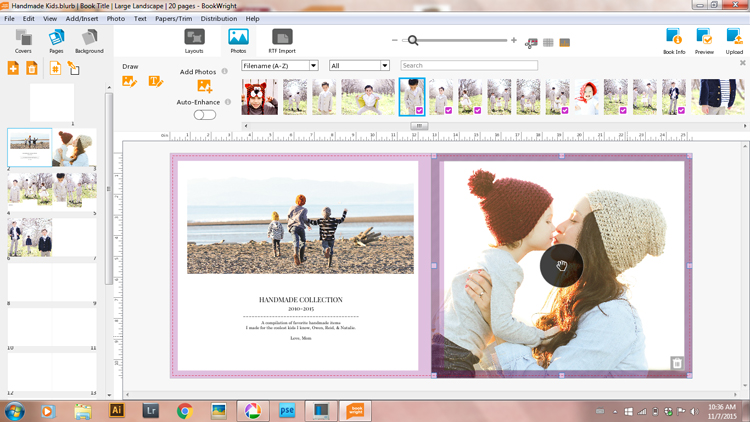
Task: Open Windows Explorer folder from the taskbar
Action: tap(83, 411)
